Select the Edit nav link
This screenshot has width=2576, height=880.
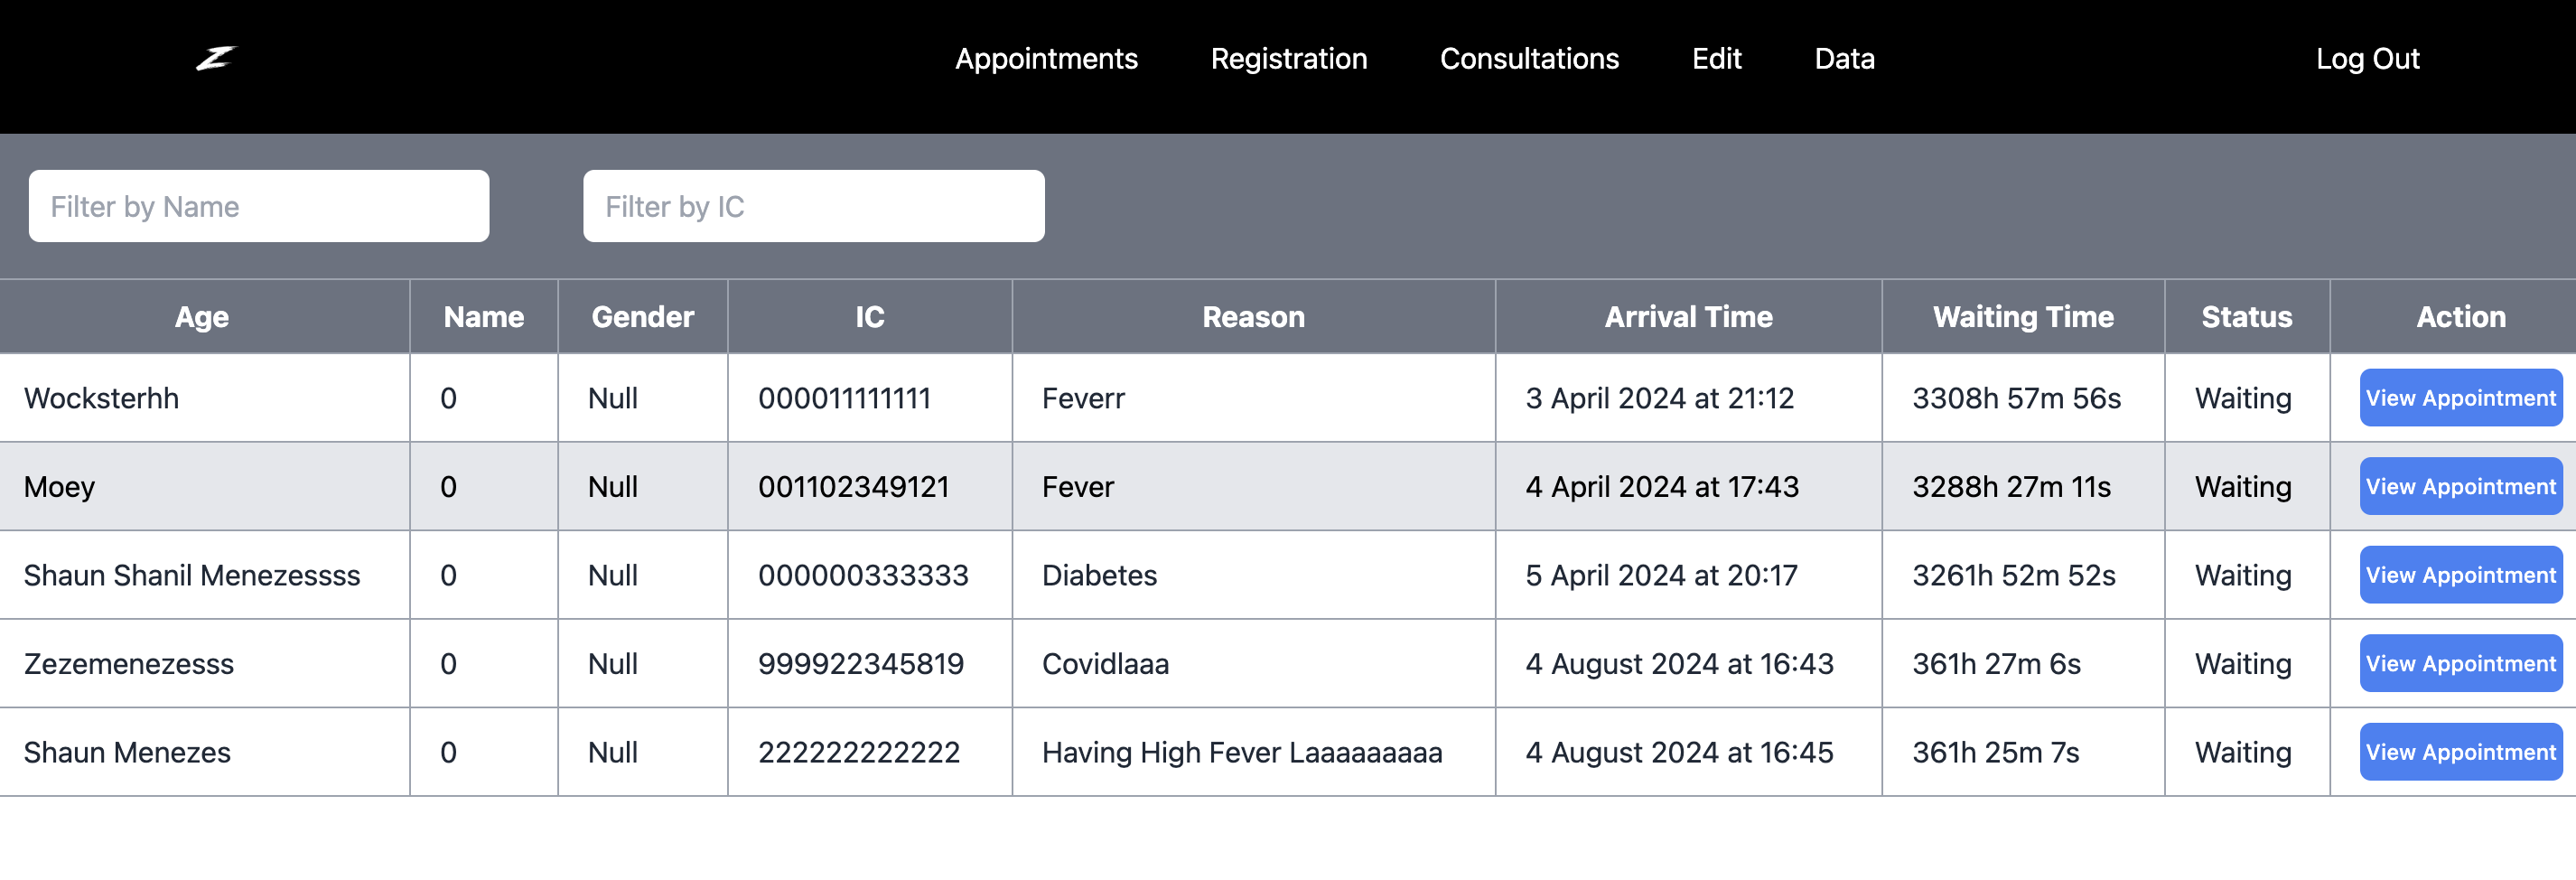coord(1717,59)
